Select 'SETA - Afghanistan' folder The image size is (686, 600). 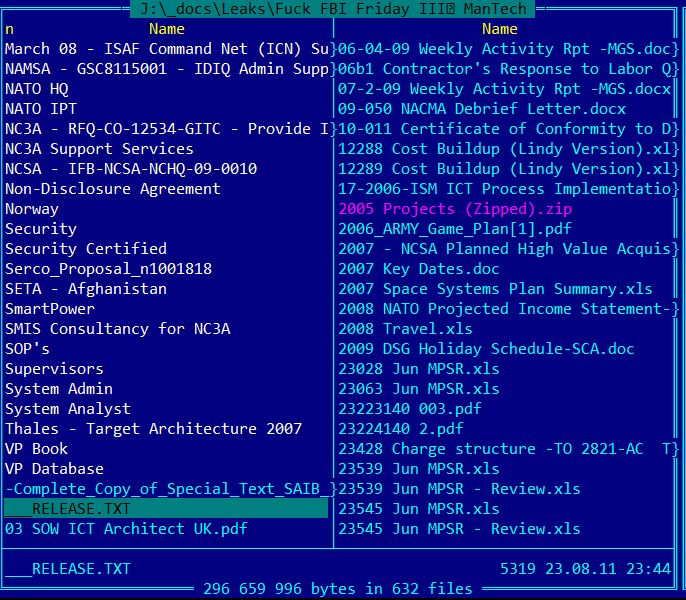coord(86,289)
